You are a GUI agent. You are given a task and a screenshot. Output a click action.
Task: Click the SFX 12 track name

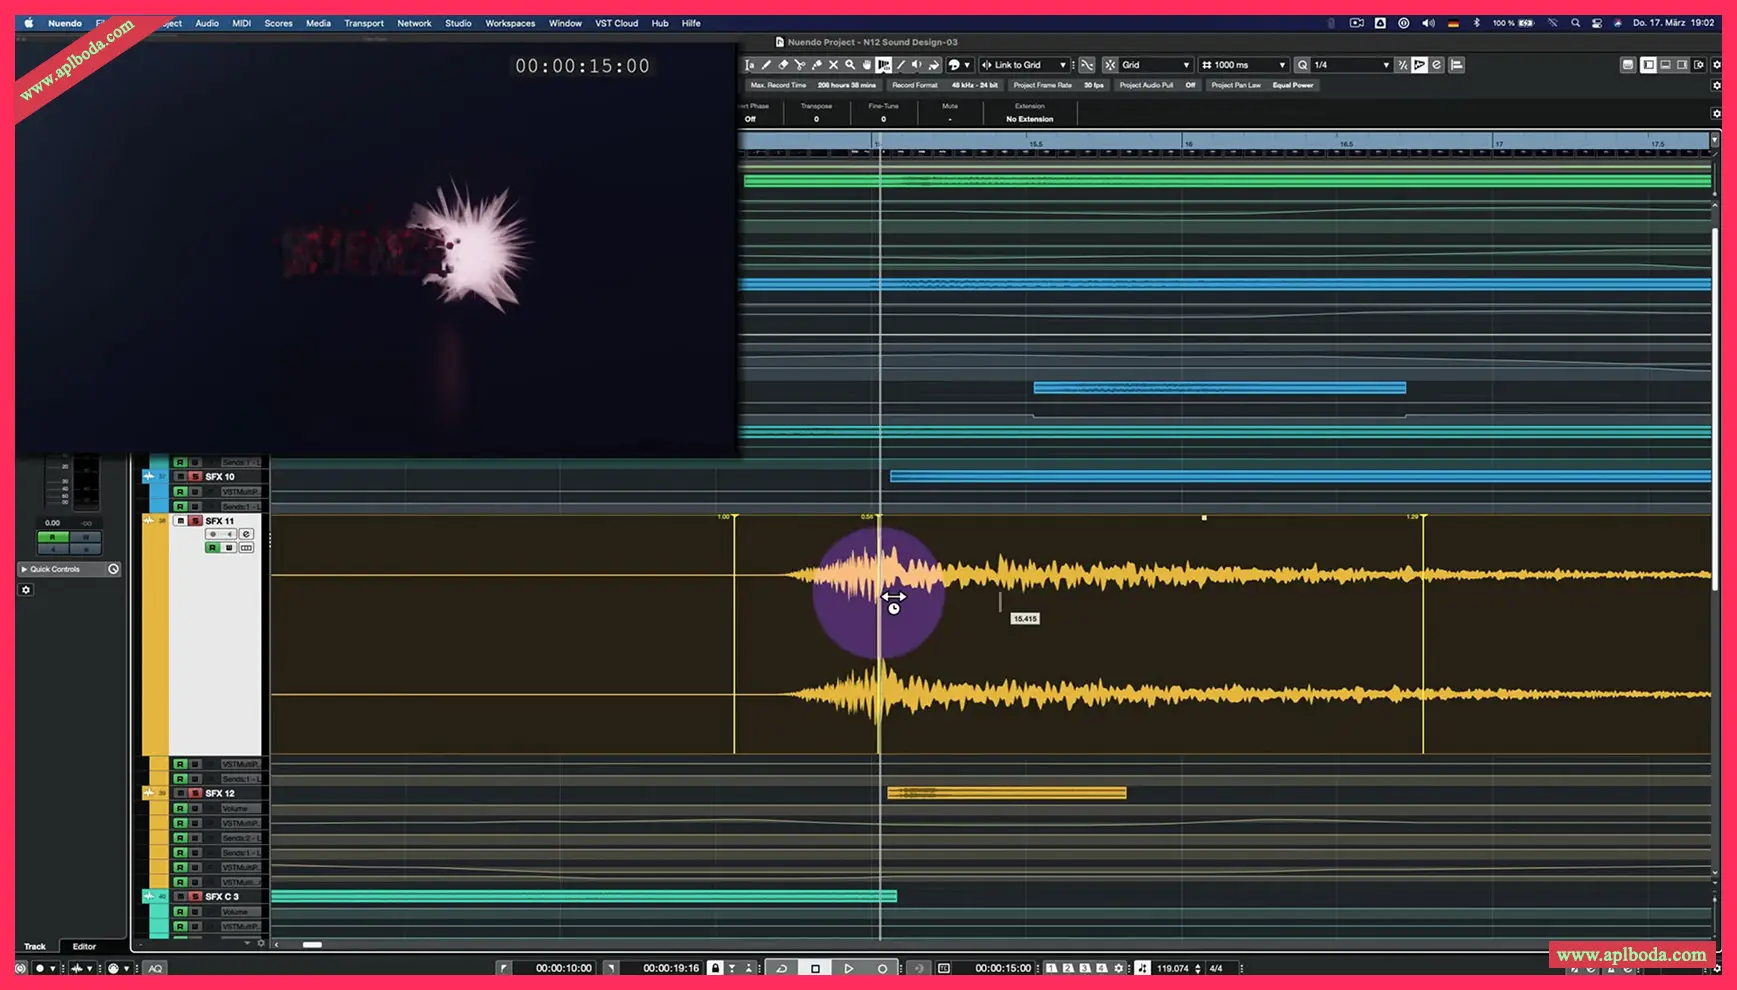tap(220, 793)
